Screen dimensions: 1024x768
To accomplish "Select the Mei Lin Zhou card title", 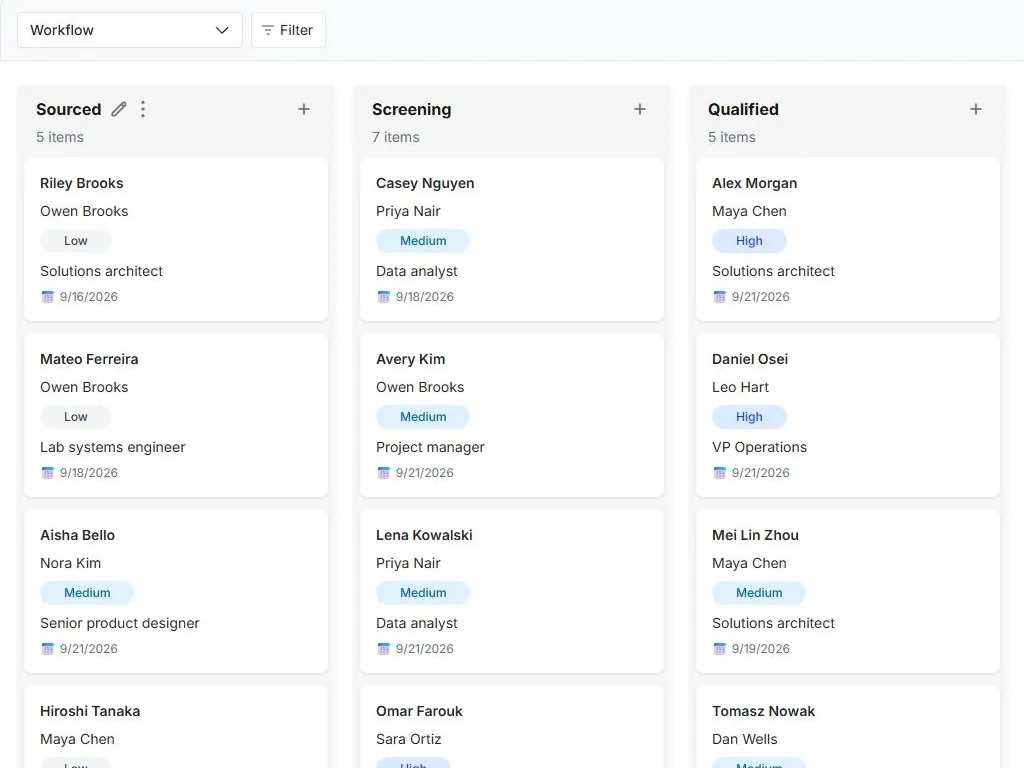I will click(755, 535).
